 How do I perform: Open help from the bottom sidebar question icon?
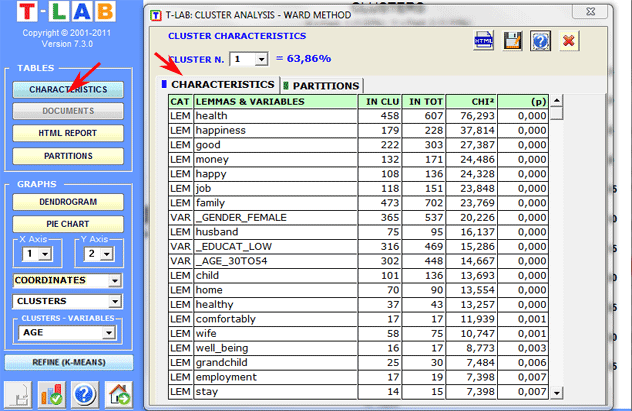click(84, 394)
